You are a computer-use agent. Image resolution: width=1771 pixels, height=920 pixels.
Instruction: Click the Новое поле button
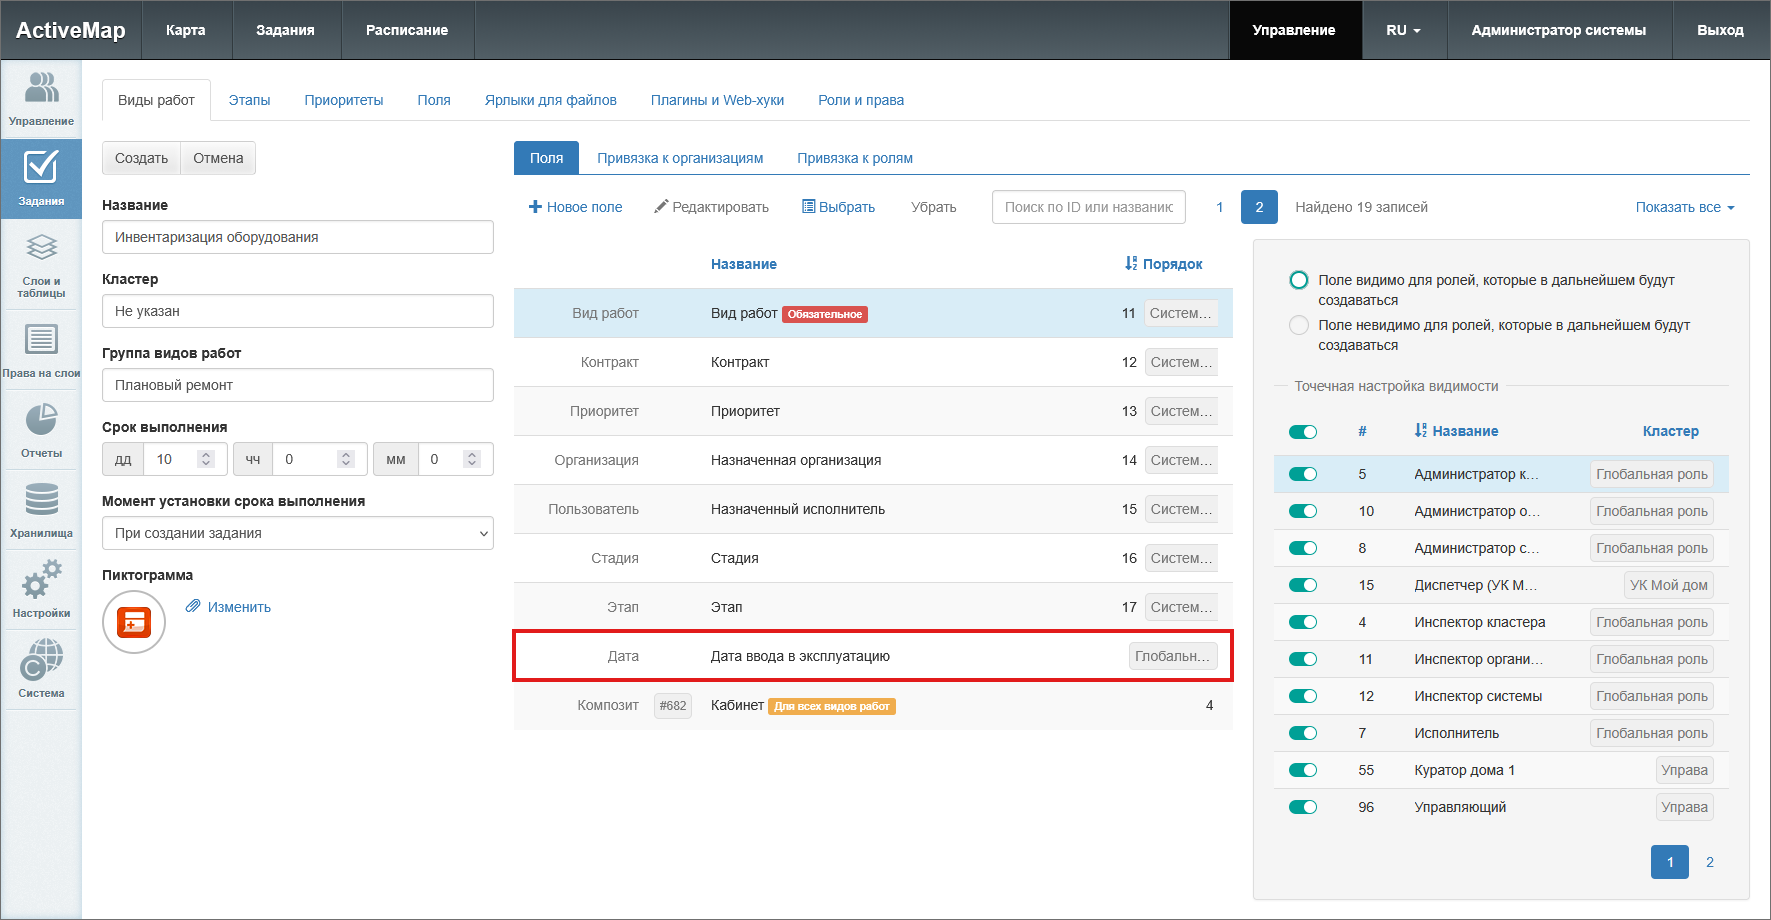[575, 207]
